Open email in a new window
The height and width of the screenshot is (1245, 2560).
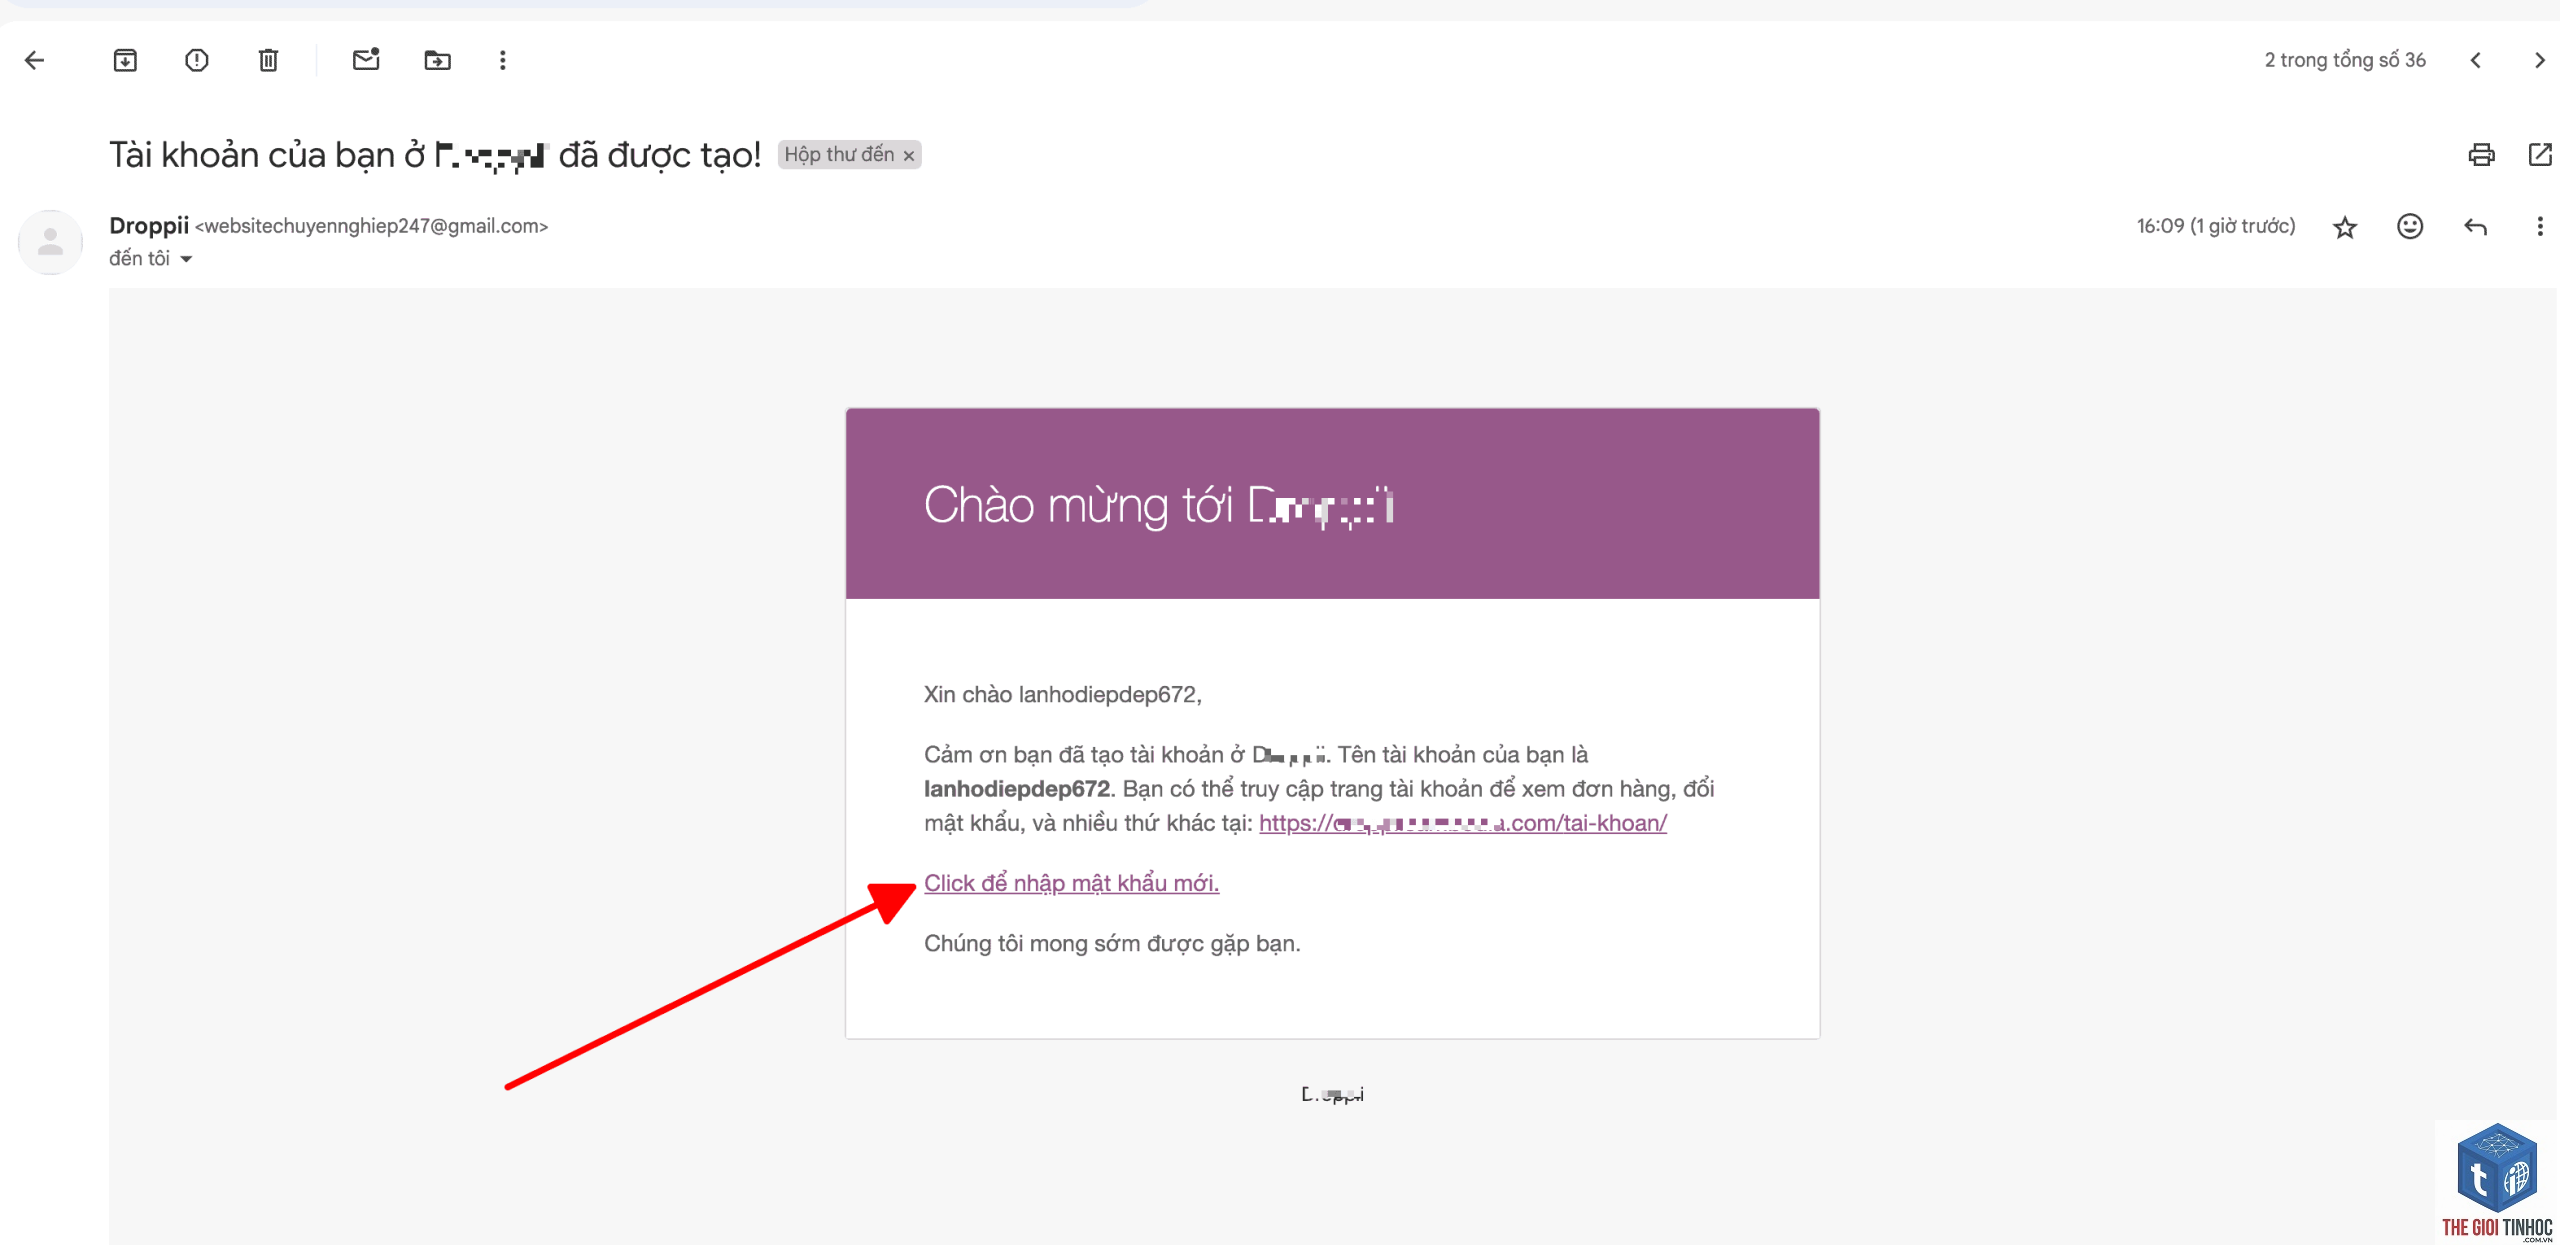click(x=2540, y=155)
